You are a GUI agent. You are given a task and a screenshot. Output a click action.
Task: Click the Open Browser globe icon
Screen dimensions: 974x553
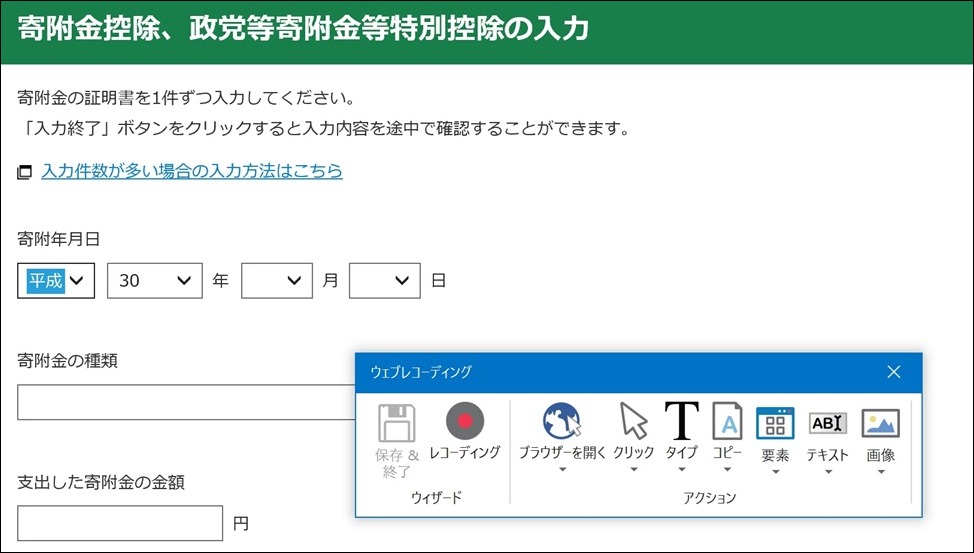tap(562, 421)
